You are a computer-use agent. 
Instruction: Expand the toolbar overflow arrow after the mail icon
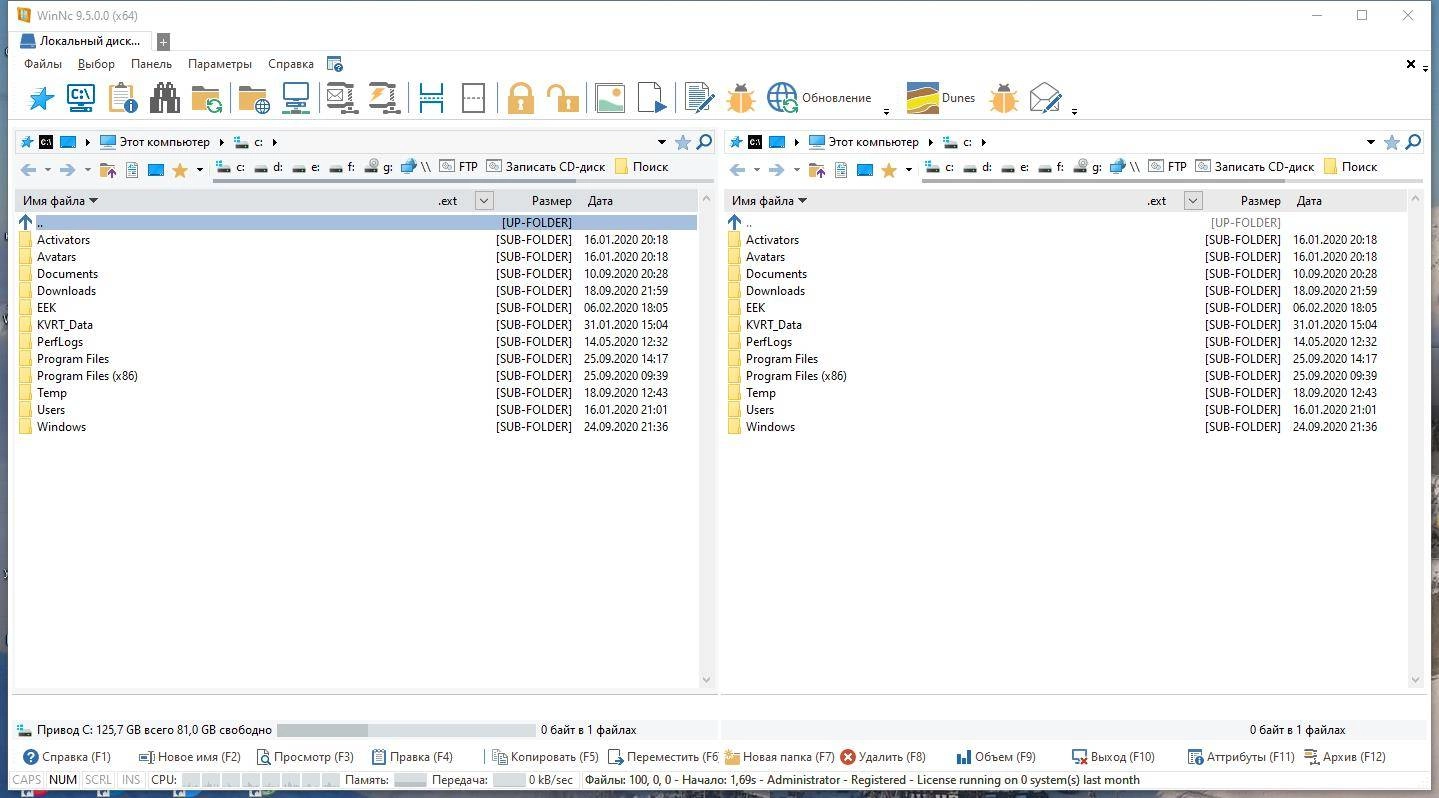click(1074, 111)
